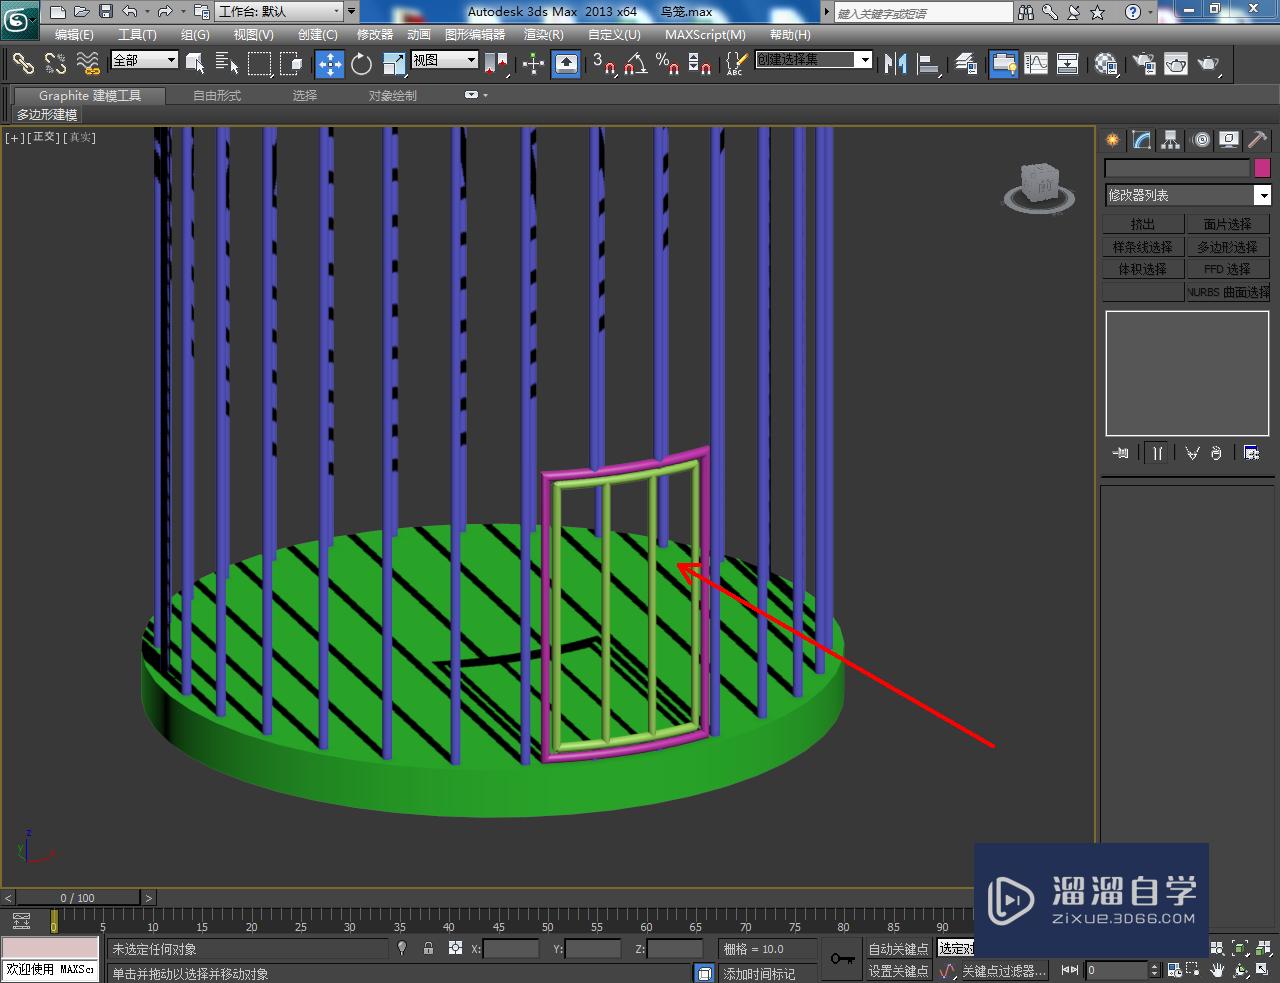Click the Open File folder icon

[x=82, y=12]
